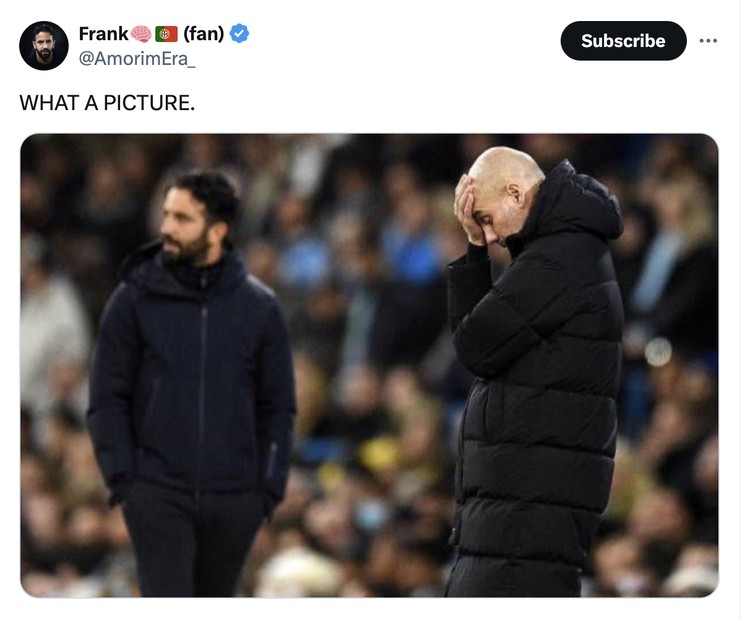Click the "(fan)" text in display name

tap(203, 34)
